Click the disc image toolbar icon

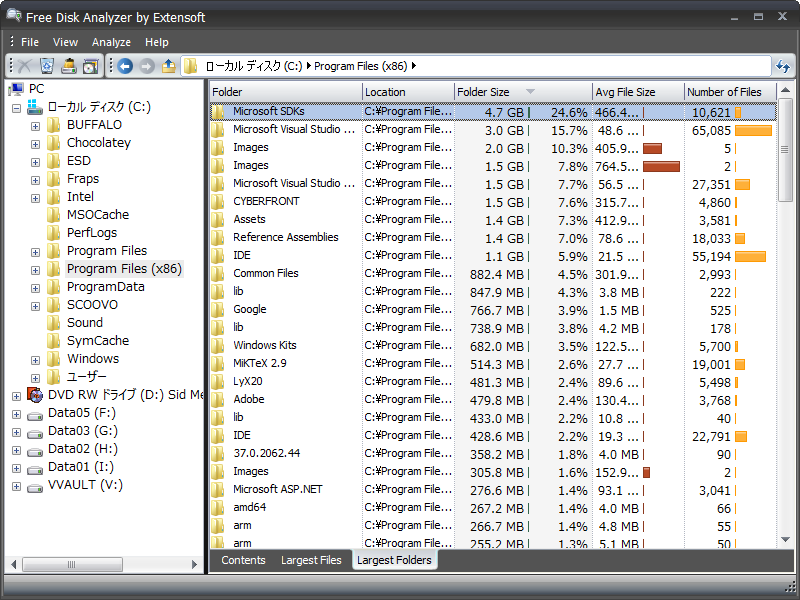point(91,66)
